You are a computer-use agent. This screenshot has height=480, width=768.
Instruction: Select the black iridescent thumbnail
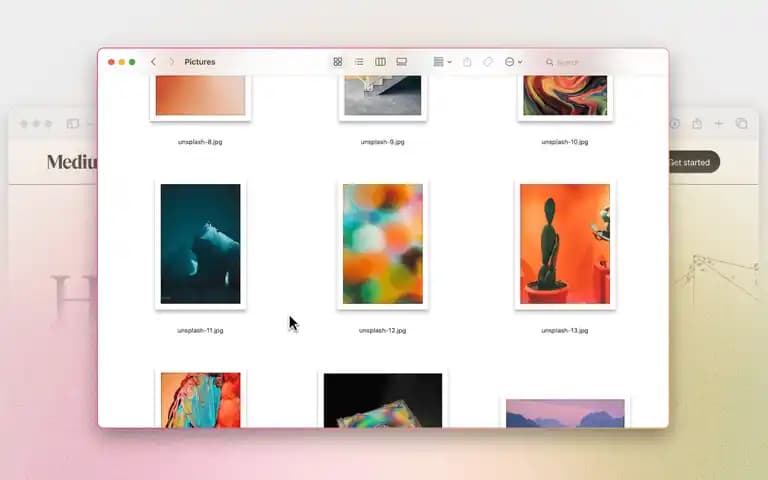(383, 400)
